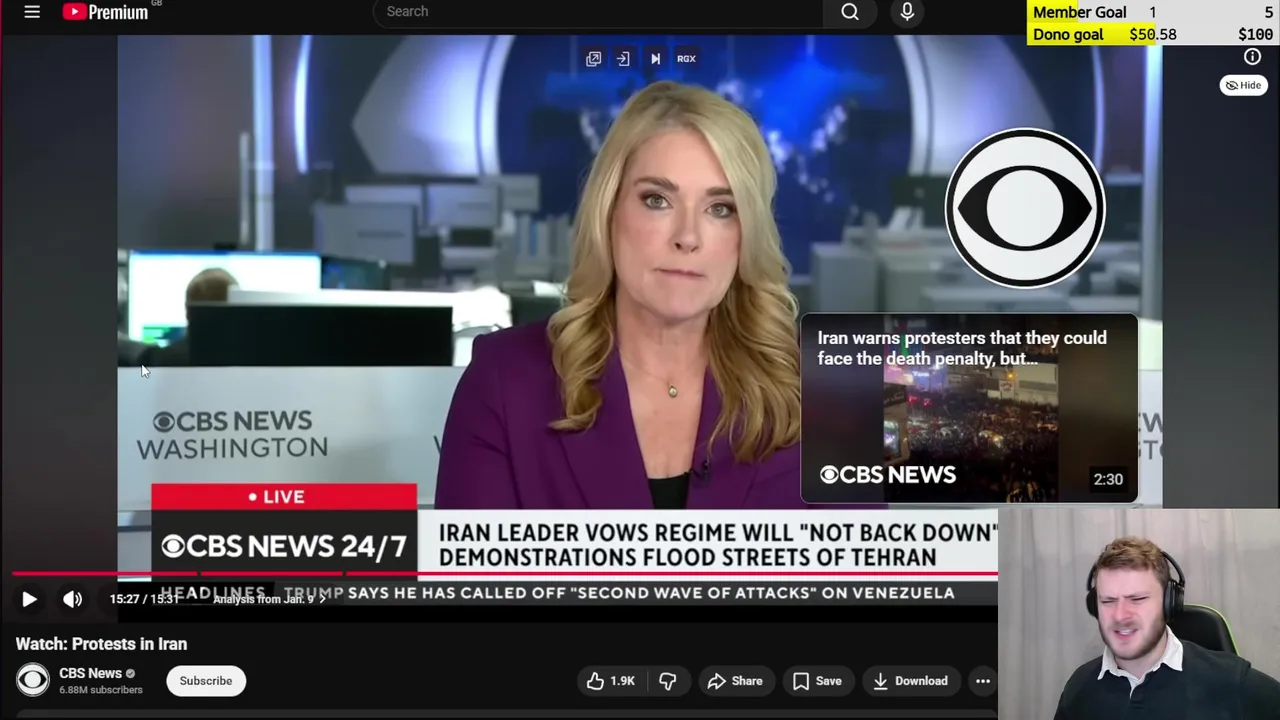Screen dimensions: 1280x720
Task: Subscribe to the CBS News channel
Action: [x=206, y=681]
